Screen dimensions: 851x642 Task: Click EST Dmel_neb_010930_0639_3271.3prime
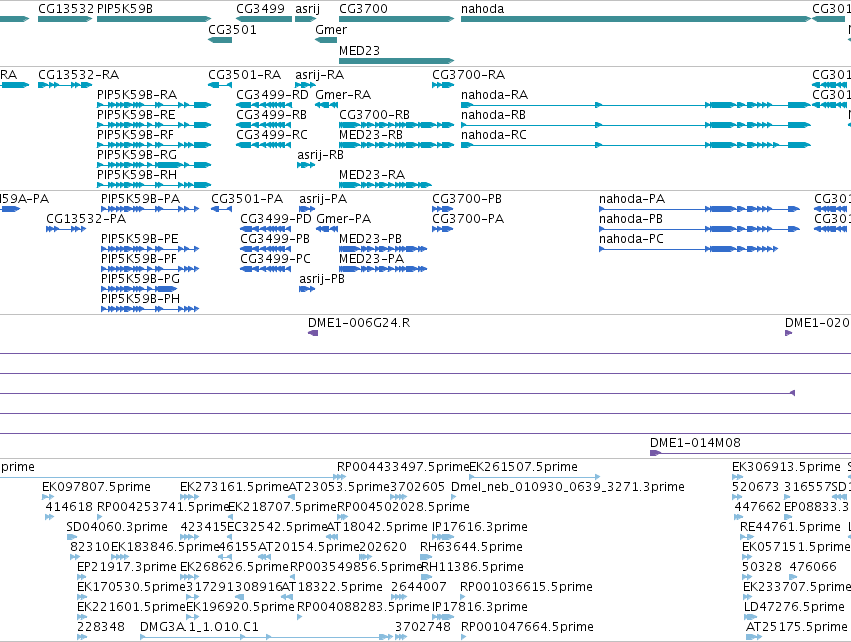[x=568, y=487]
